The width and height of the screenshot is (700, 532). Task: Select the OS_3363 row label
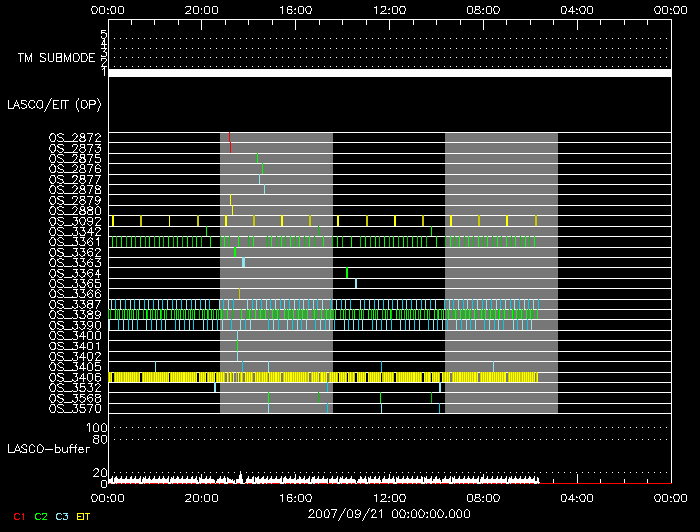coord(75,262)
